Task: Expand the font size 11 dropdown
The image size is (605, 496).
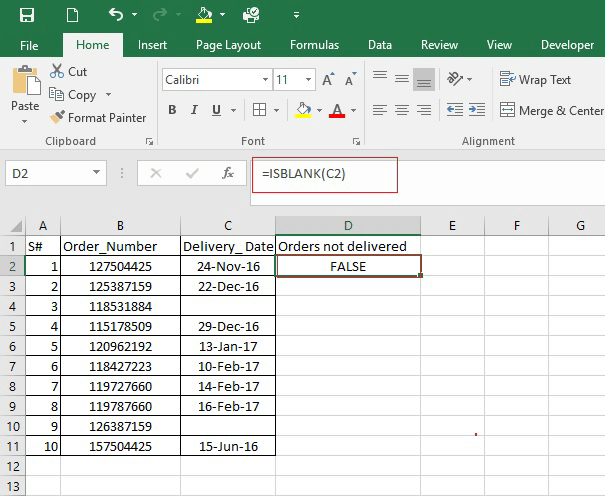Action: [x=308, y=79]
